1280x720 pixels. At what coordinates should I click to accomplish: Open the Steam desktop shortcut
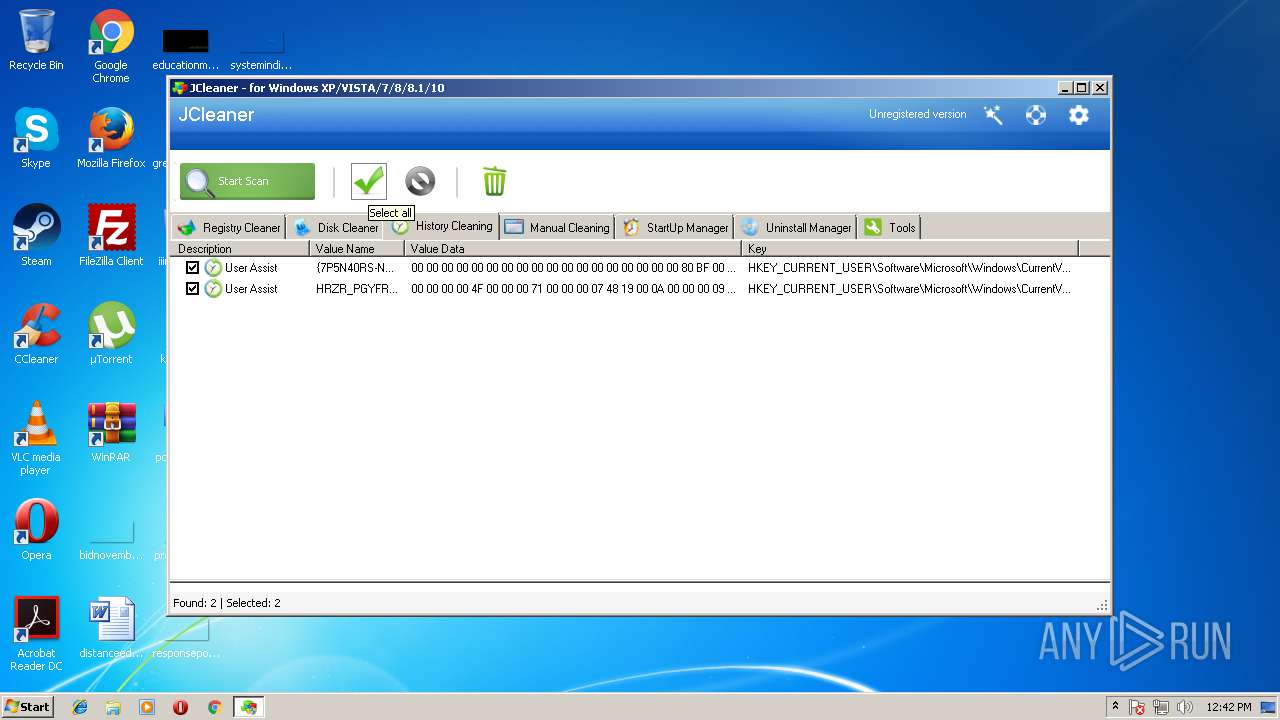pyautogui.click(x=36, y=236)
